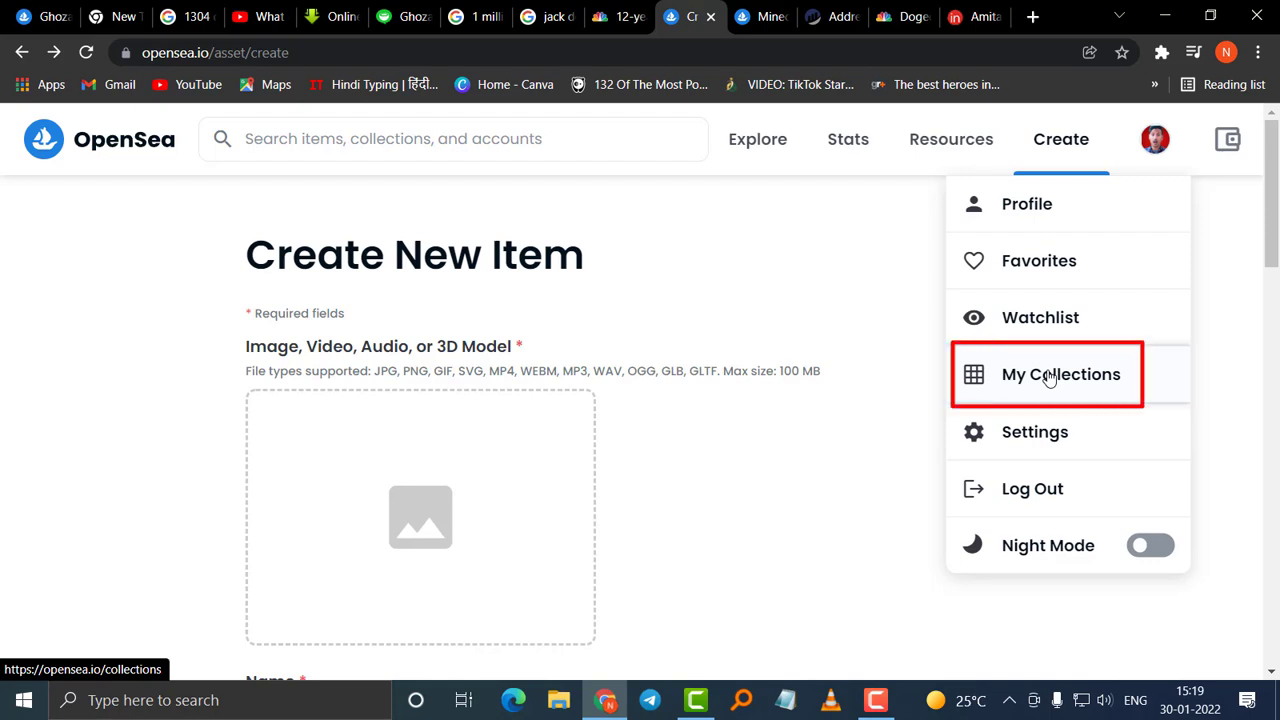Choose Log Out from account menu
Screen dimensions: 1280x720
tap(1068, 489)
